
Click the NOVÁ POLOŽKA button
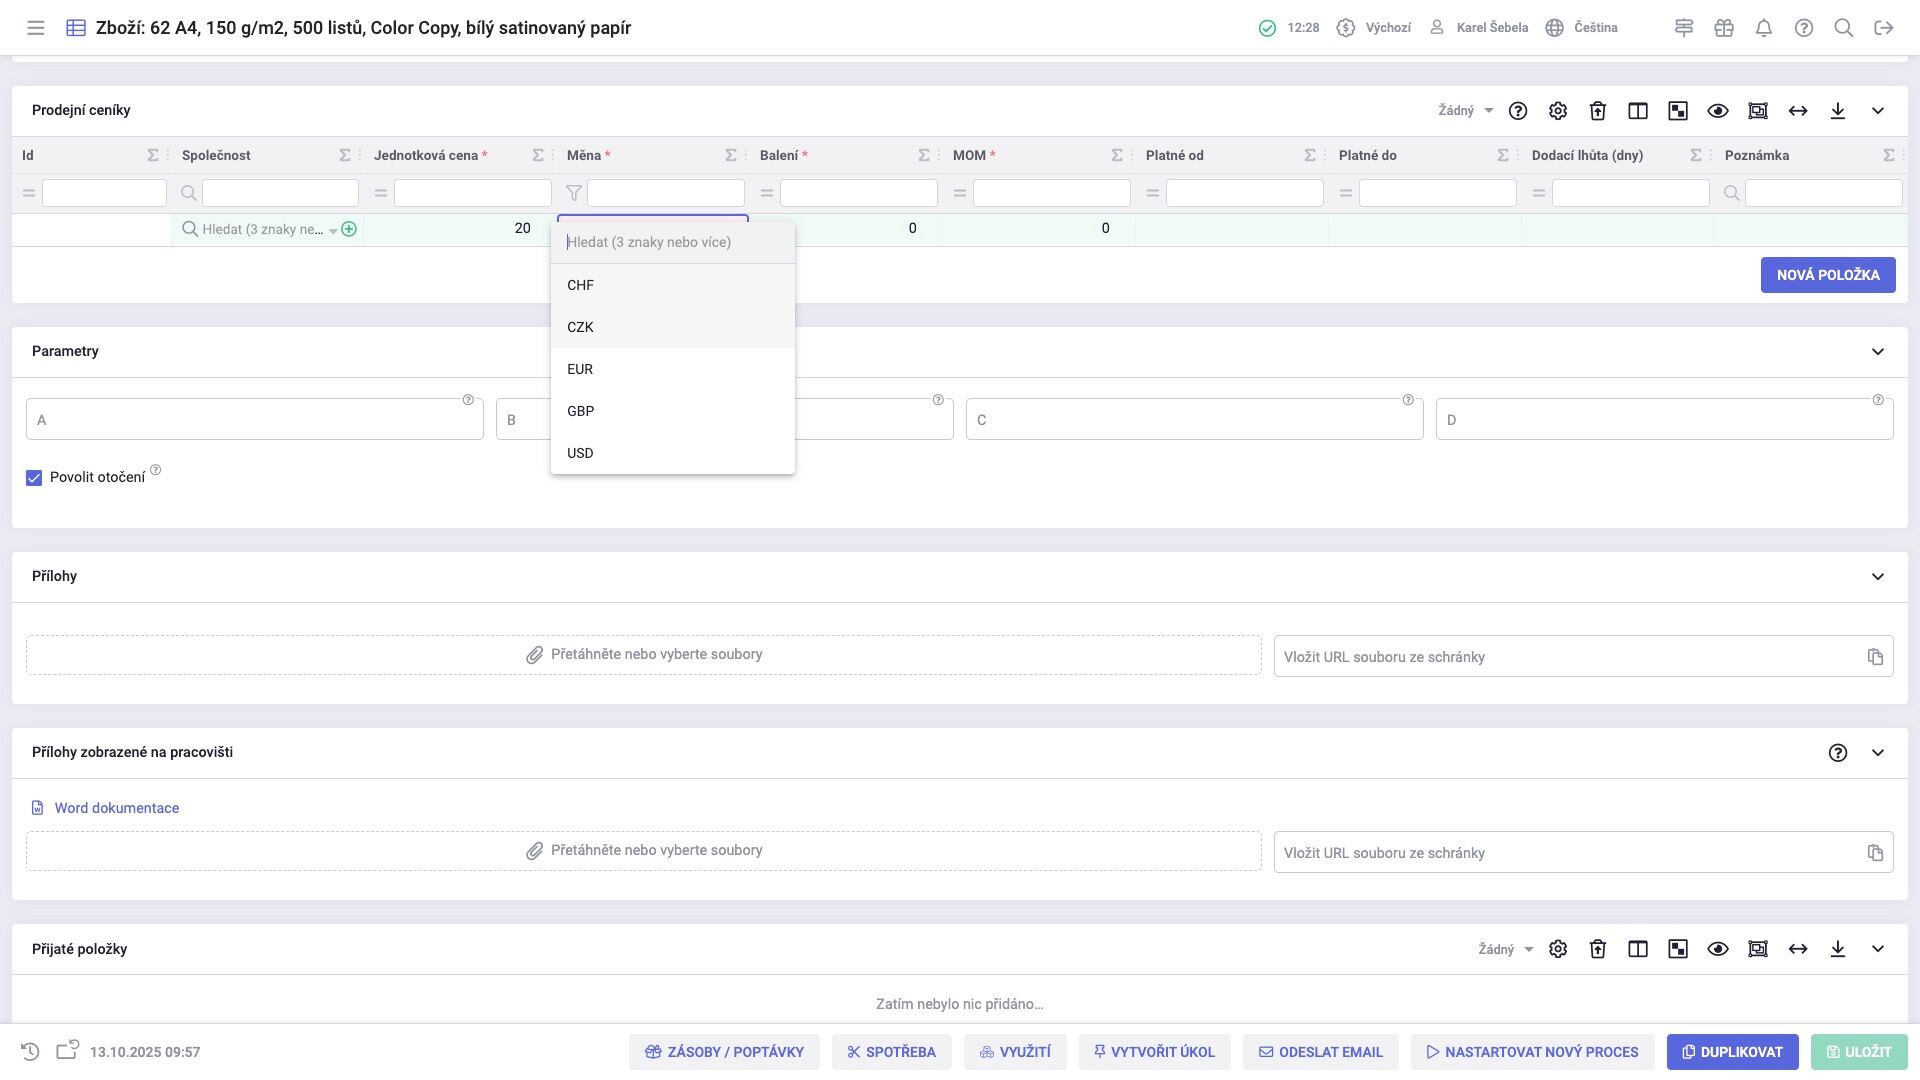[x=1828, y=275]
